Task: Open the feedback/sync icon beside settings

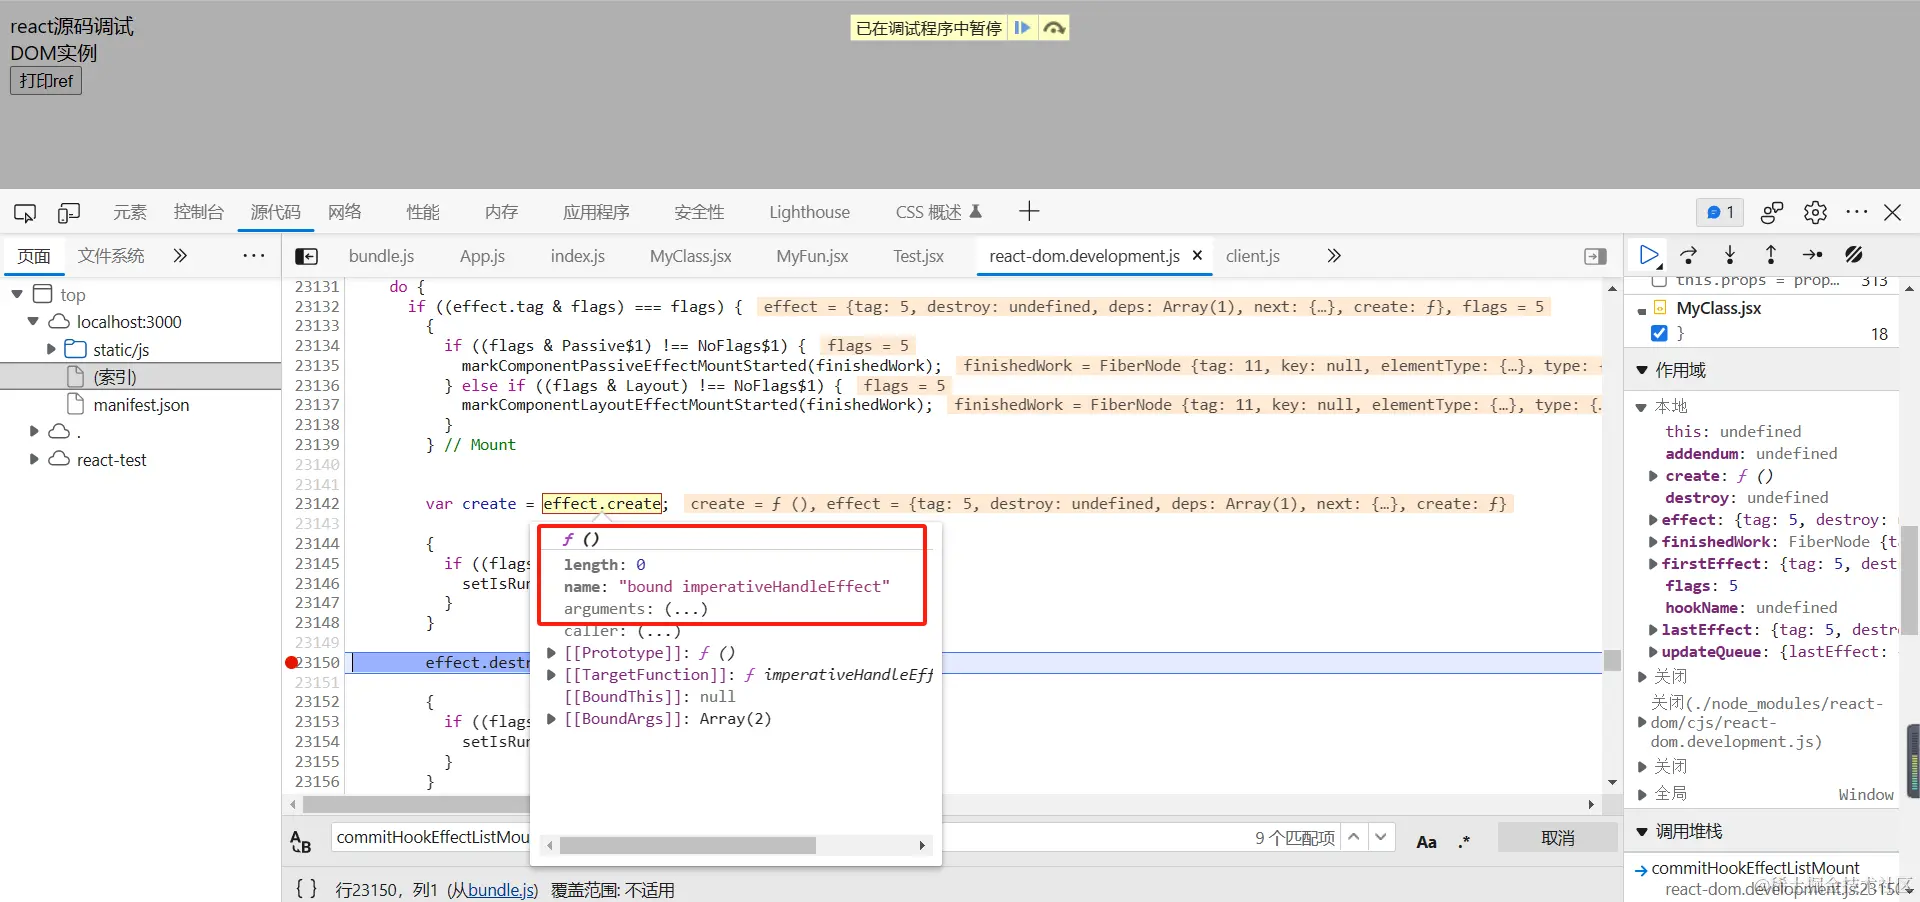Action: point(1772,212)
